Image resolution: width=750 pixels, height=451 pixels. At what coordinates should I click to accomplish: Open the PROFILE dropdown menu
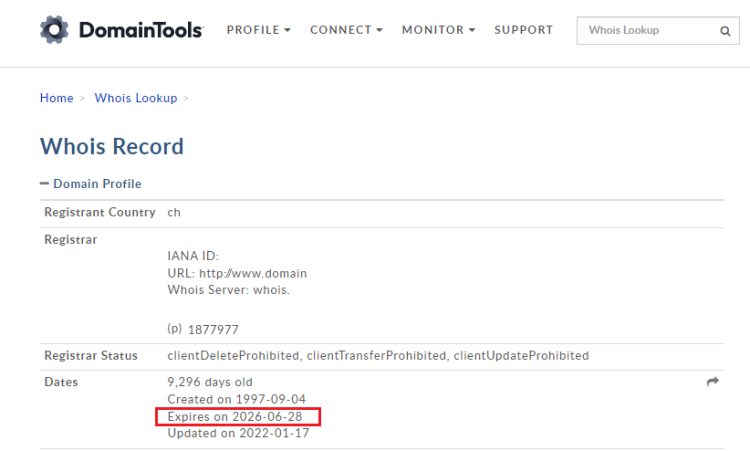(258, 30)
